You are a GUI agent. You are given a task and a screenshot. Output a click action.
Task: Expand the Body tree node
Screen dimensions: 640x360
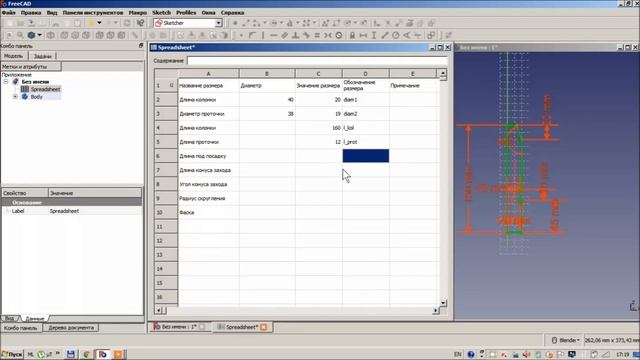[16, 97]
